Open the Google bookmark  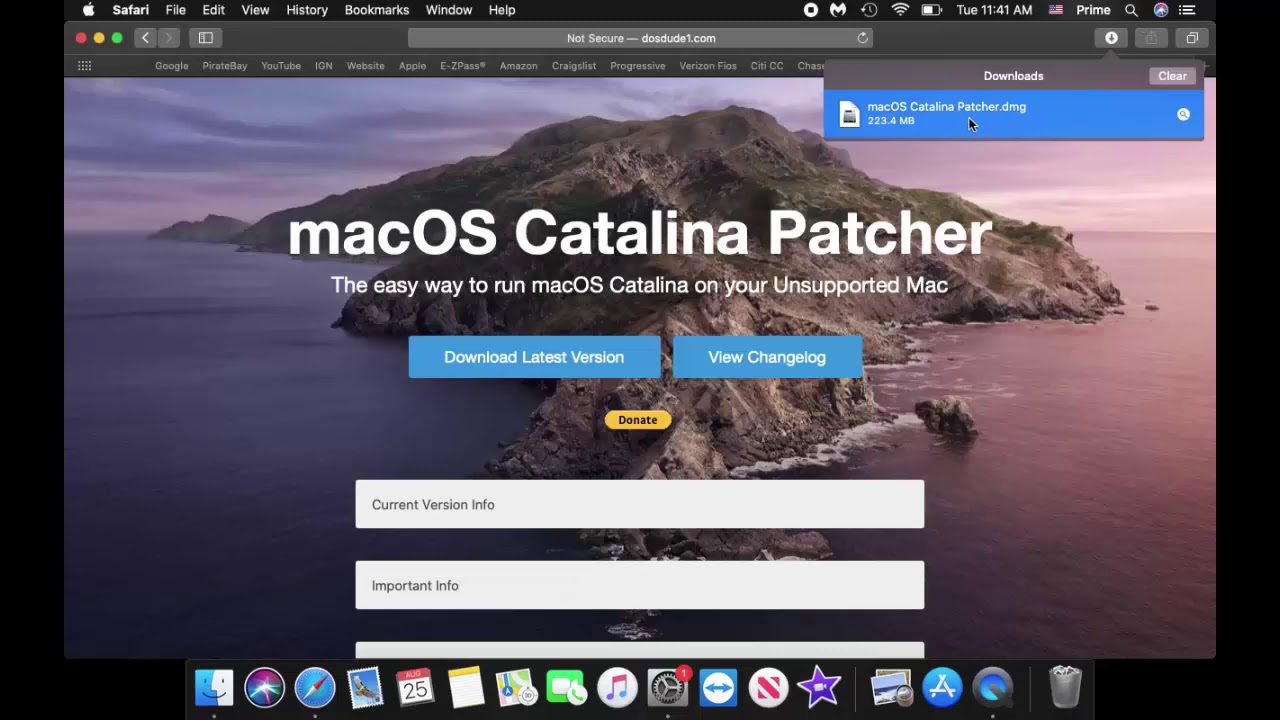point(172,66)
